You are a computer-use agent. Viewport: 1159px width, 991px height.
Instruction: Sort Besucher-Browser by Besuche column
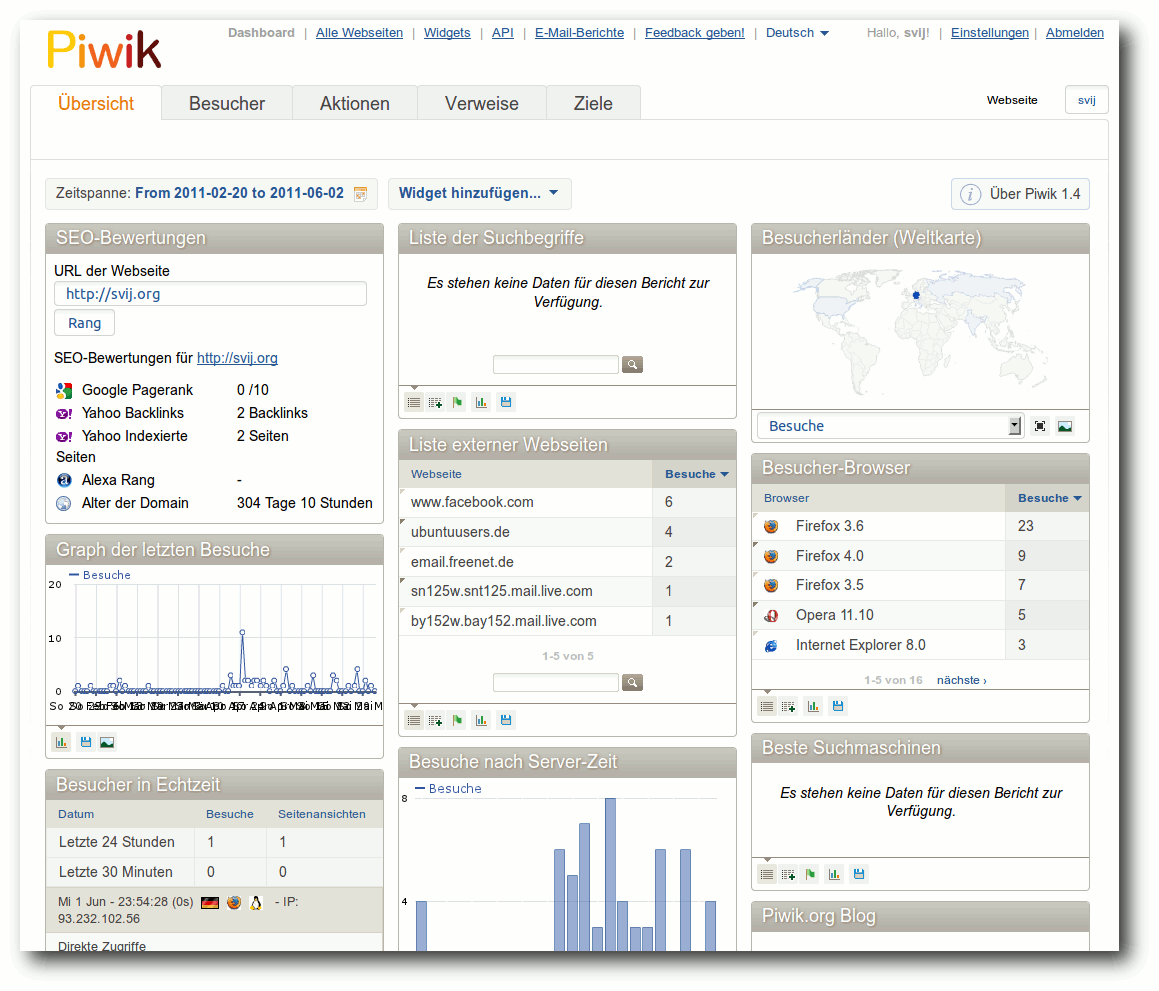[1049, 498]
